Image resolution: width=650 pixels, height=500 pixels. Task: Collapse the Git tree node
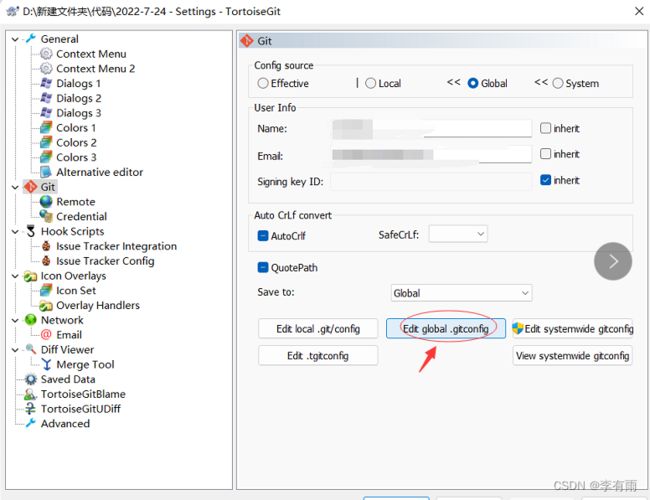(15, 187)
